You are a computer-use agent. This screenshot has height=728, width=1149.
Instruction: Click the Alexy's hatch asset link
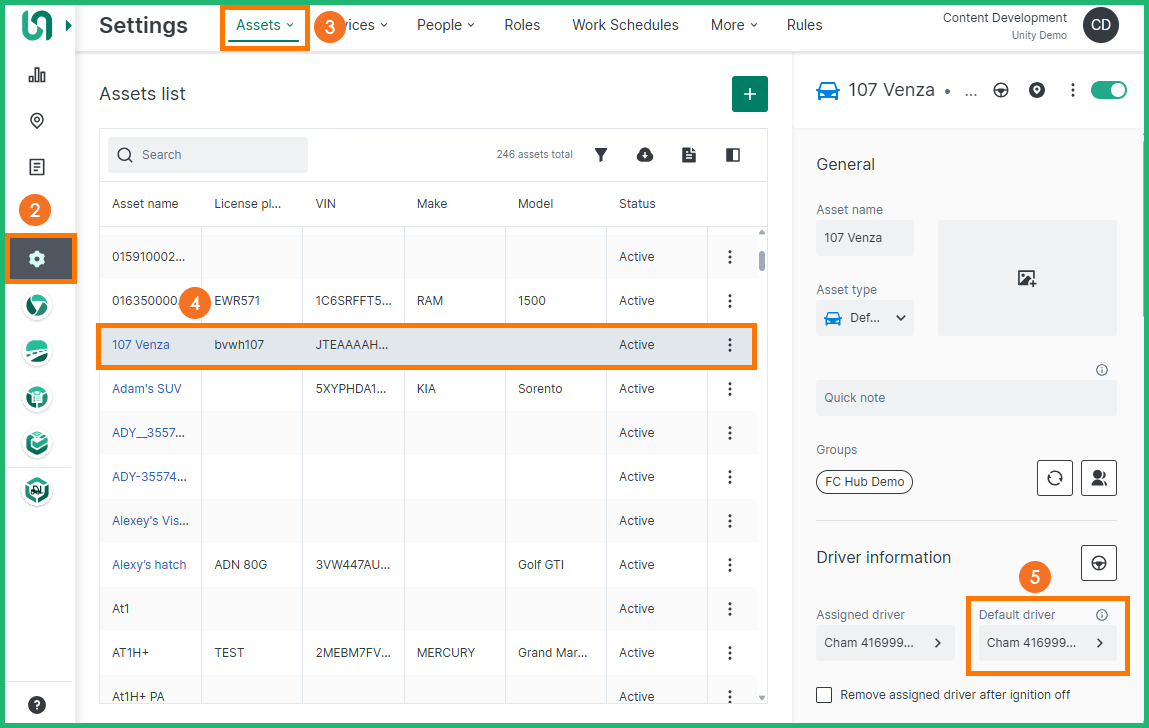coord(149,565)
